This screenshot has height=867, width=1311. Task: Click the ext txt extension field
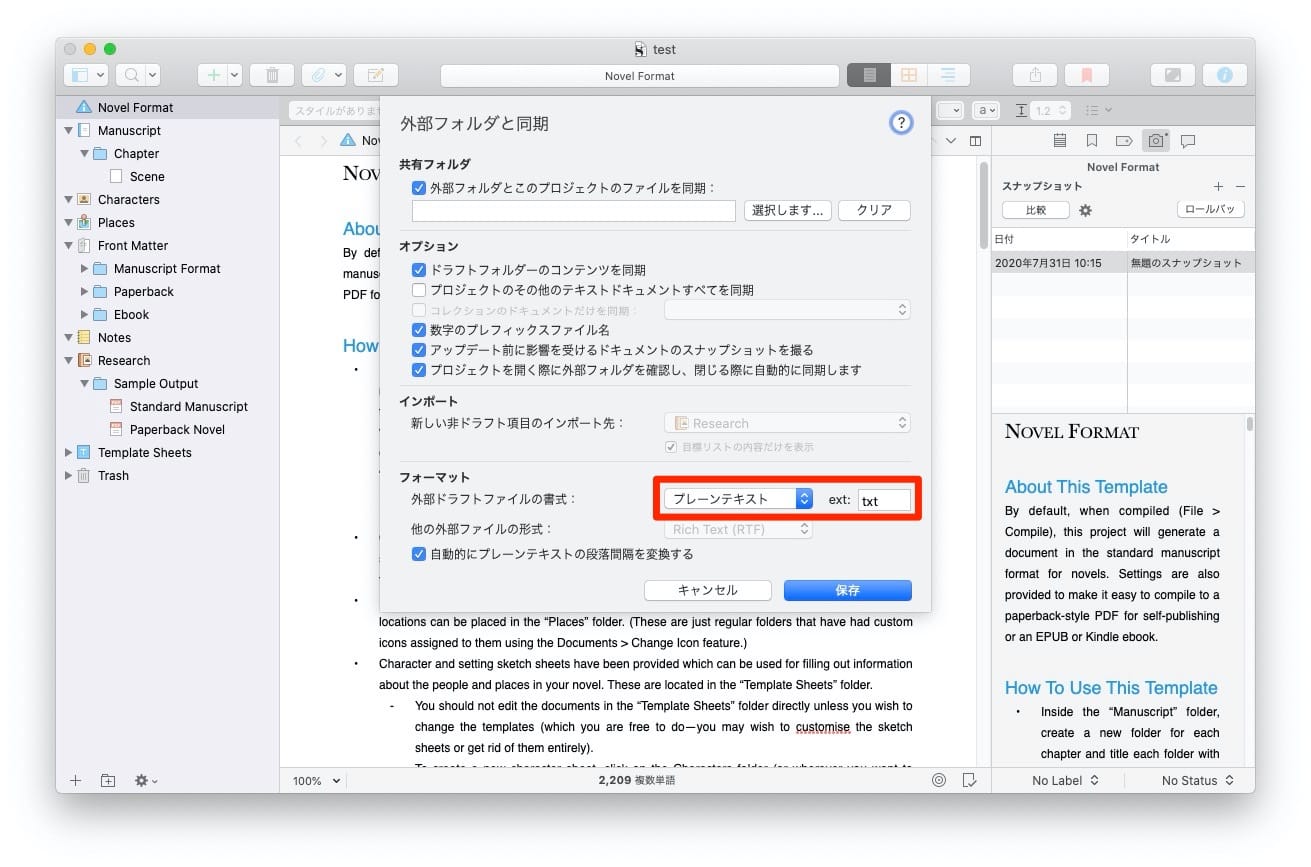coord(884,500)
